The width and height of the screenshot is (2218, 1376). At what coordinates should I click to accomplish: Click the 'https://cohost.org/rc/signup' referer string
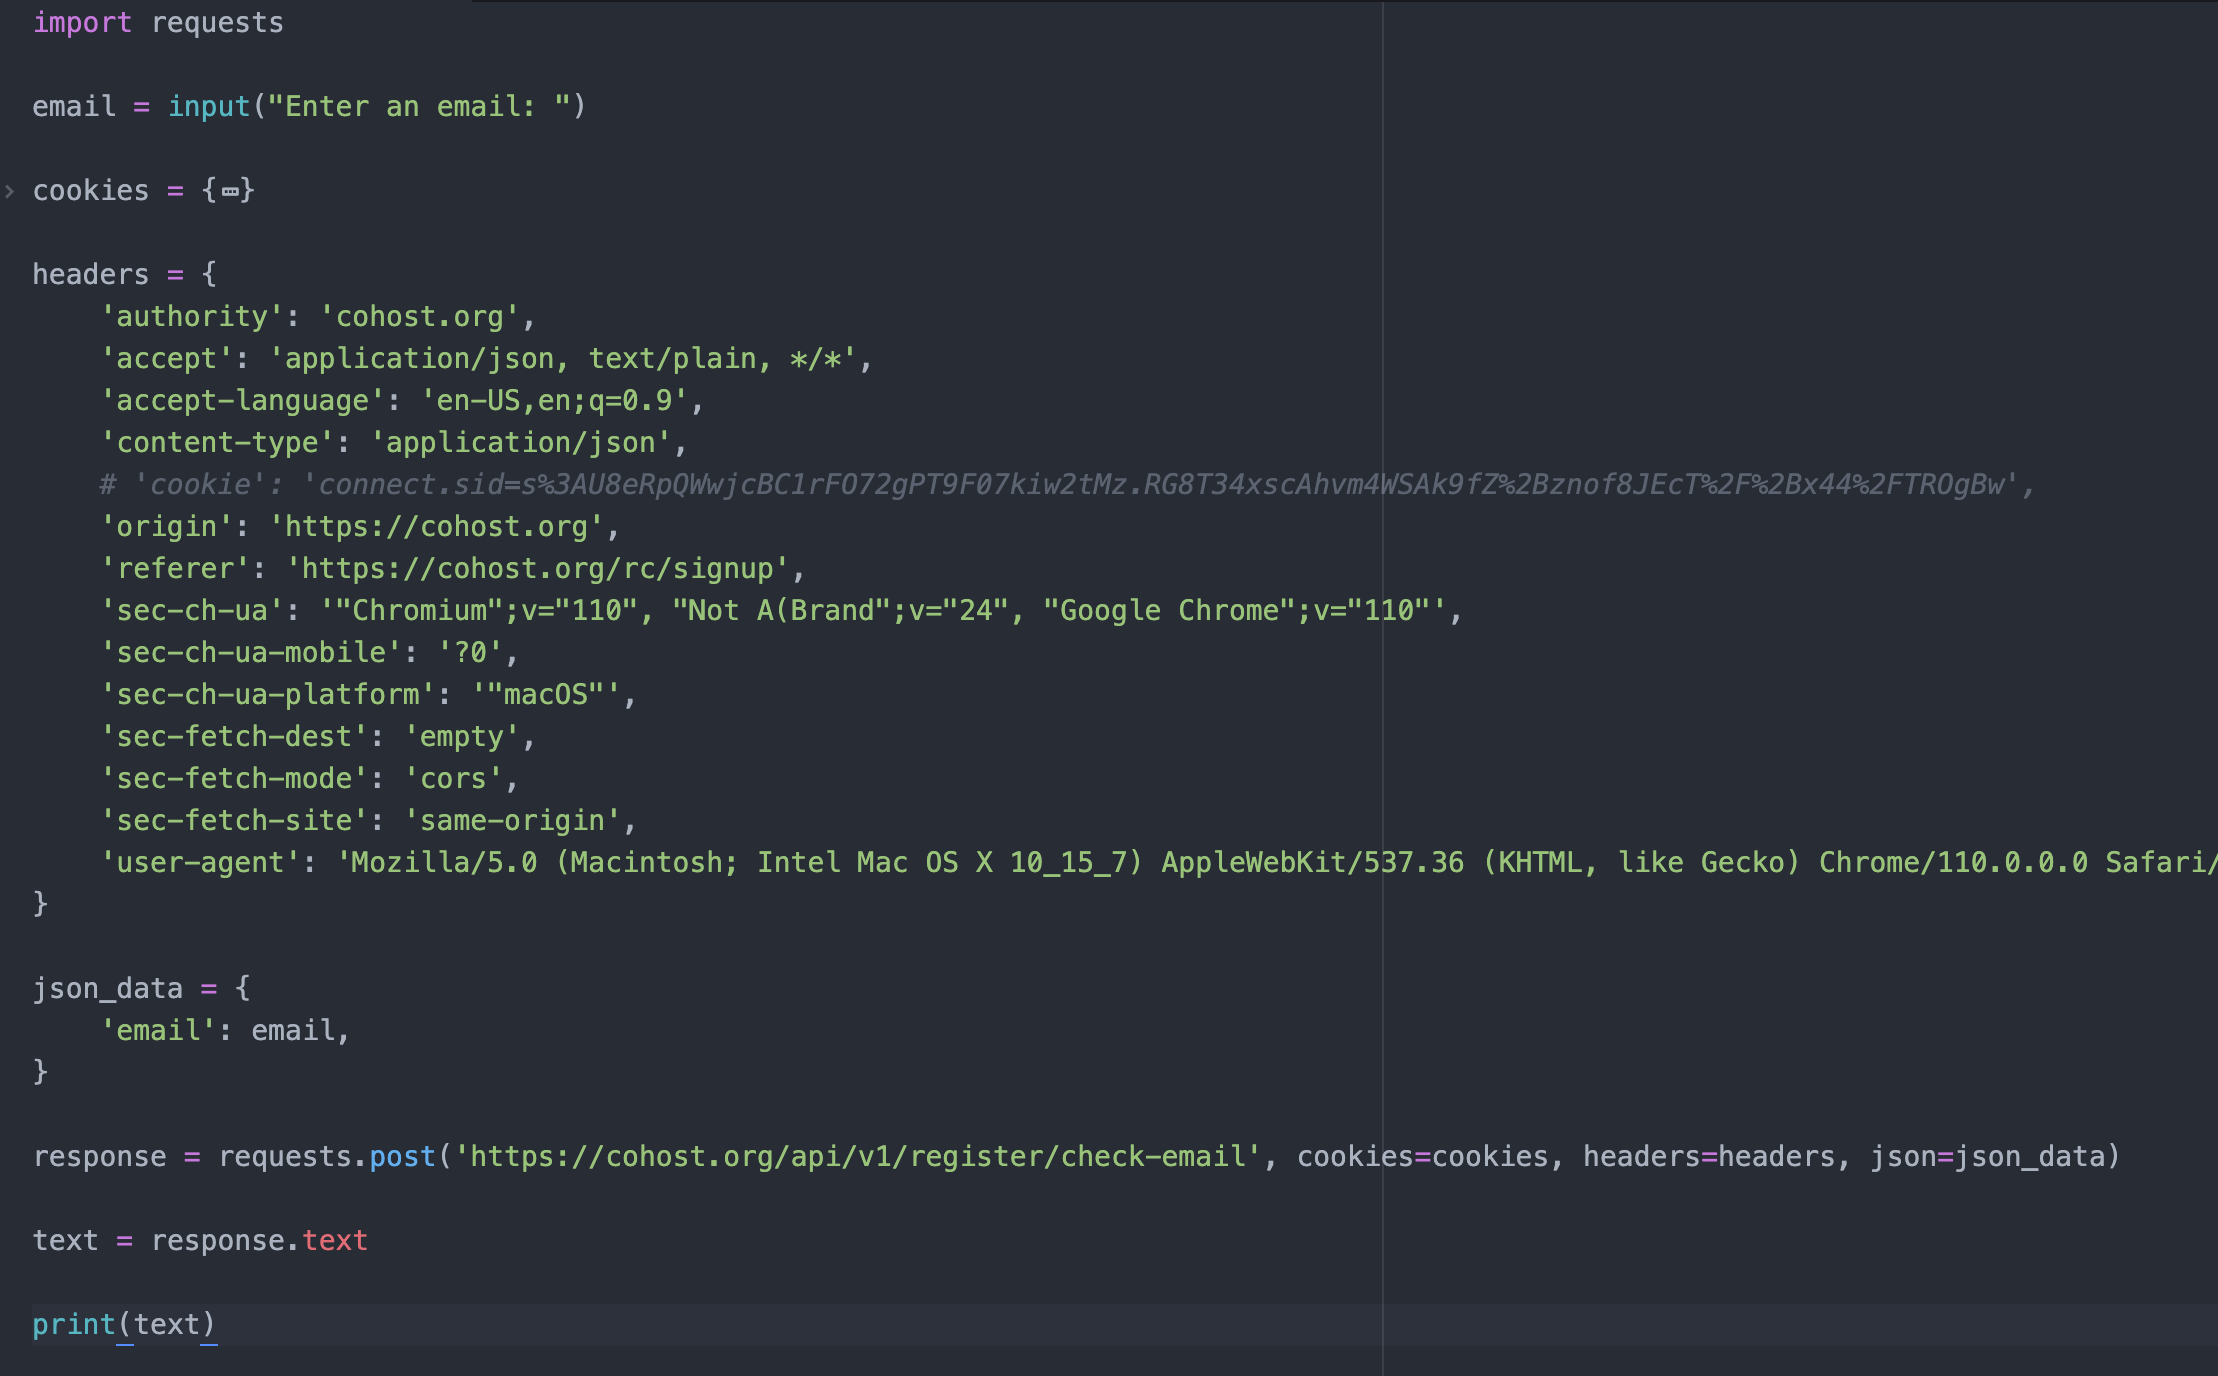537,568
